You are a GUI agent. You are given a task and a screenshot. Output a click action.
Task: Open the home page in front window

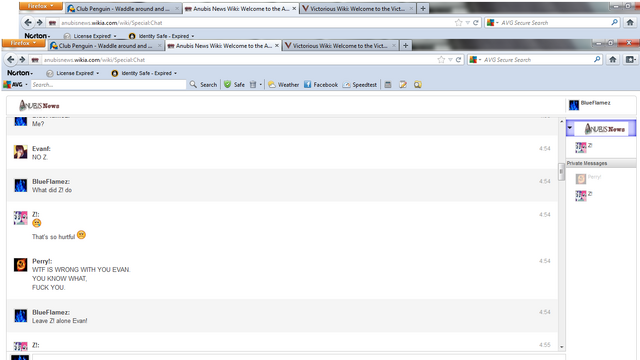613,60
